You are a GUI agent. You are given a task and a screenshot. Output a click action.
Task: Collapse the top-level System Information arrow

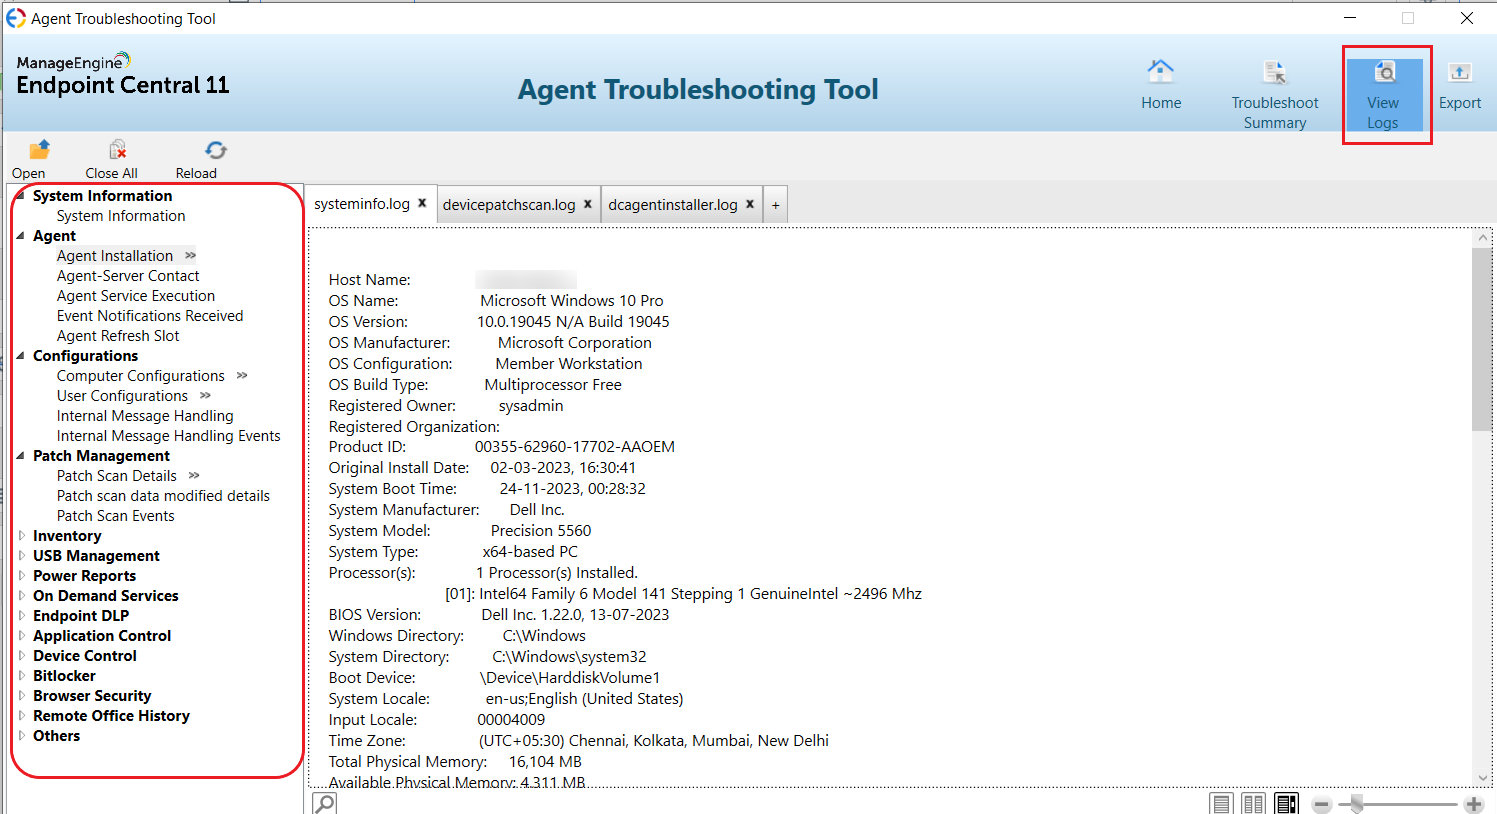tap(21, 196)
